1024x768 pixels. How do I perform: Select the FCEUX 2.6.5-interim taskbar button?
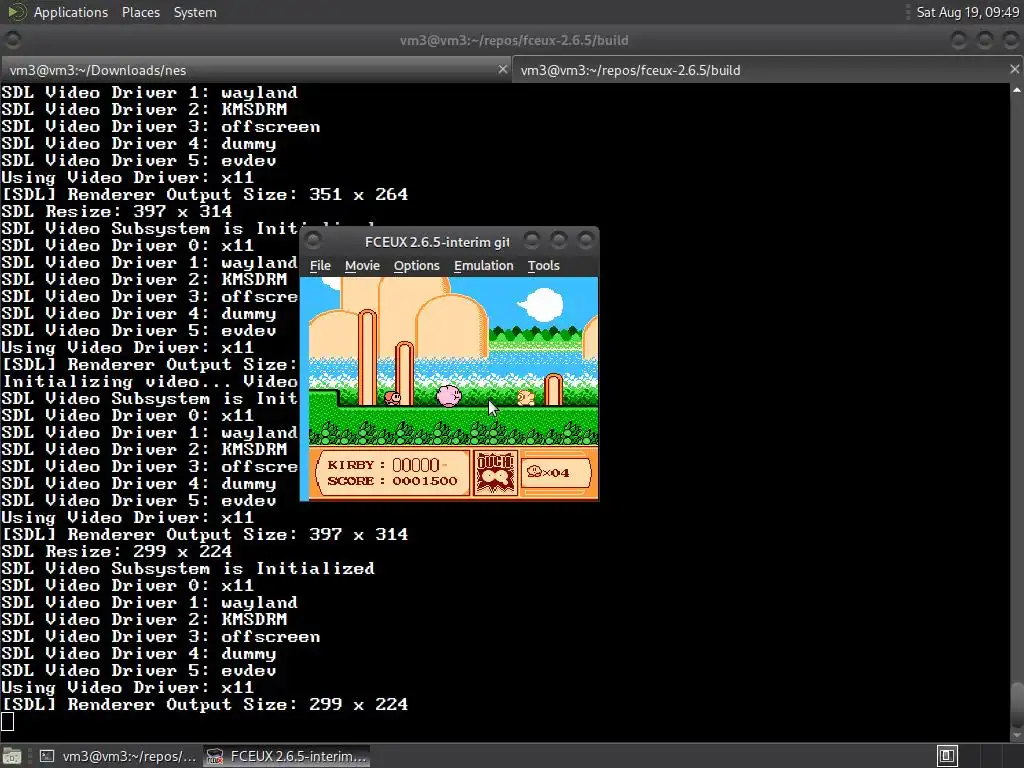pyautogui.click(x=287, y=756)
